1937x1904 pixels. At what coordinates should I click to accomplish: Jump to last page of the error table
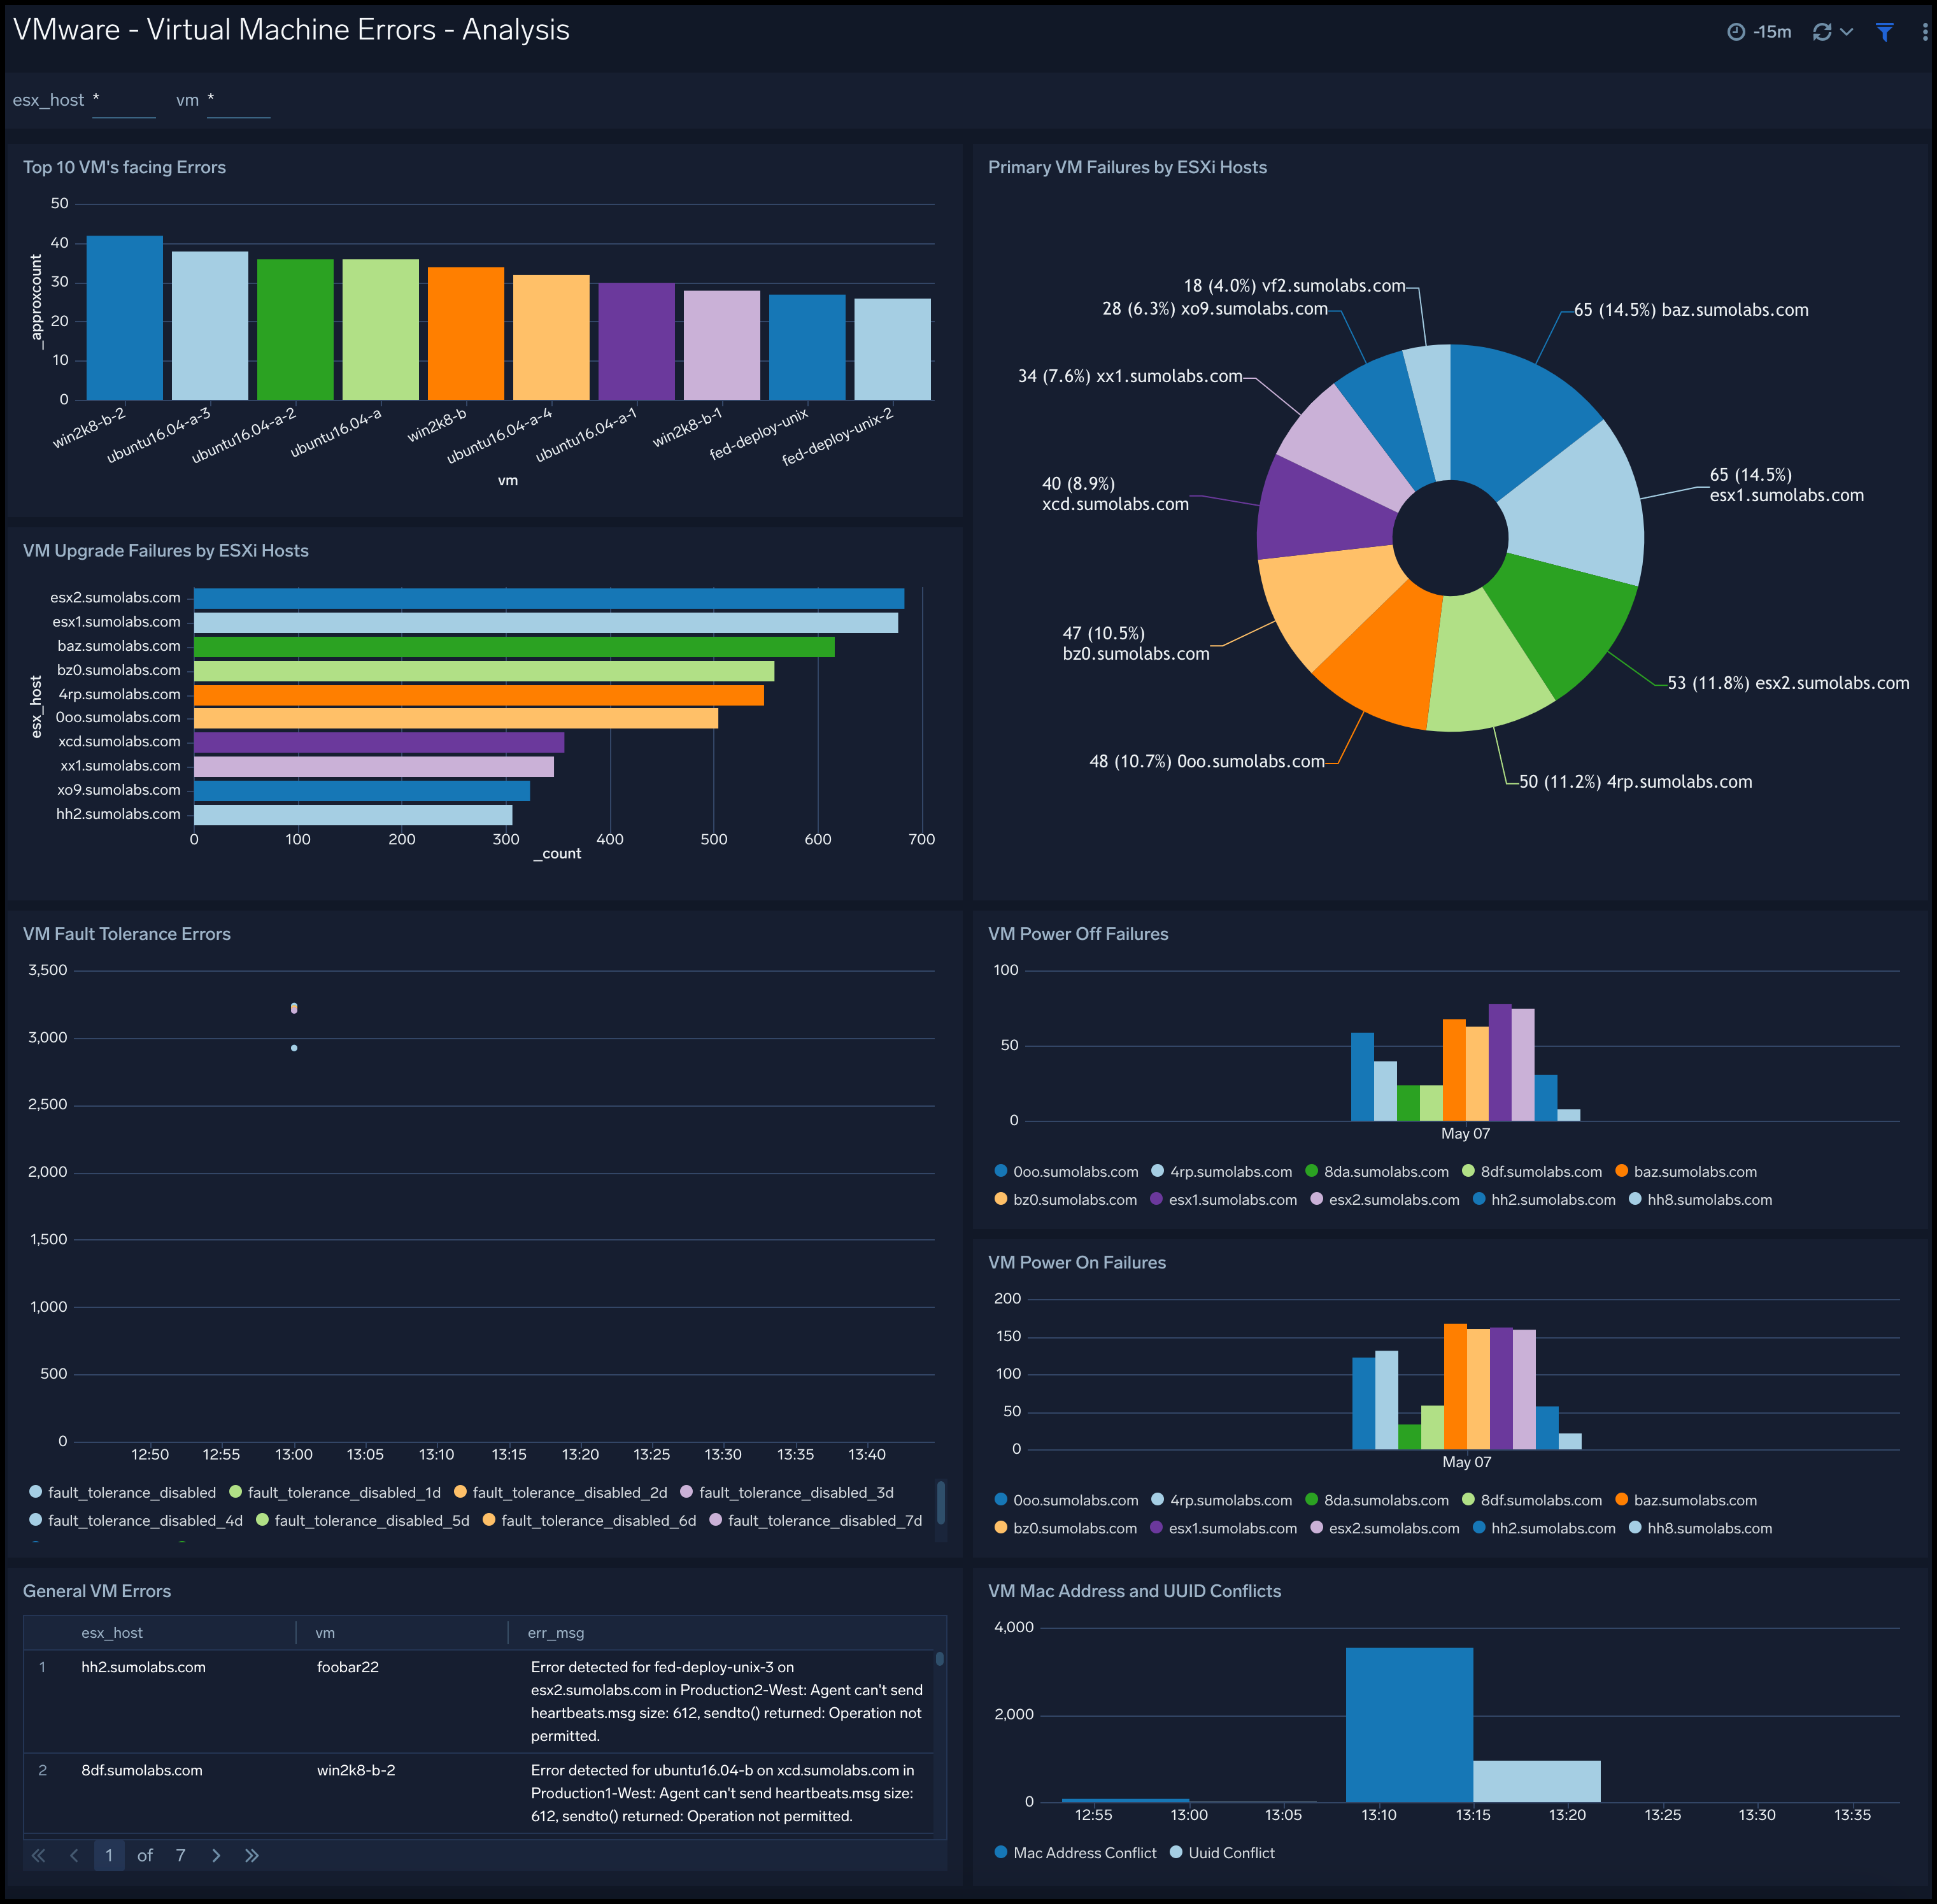click(252, 1855)
